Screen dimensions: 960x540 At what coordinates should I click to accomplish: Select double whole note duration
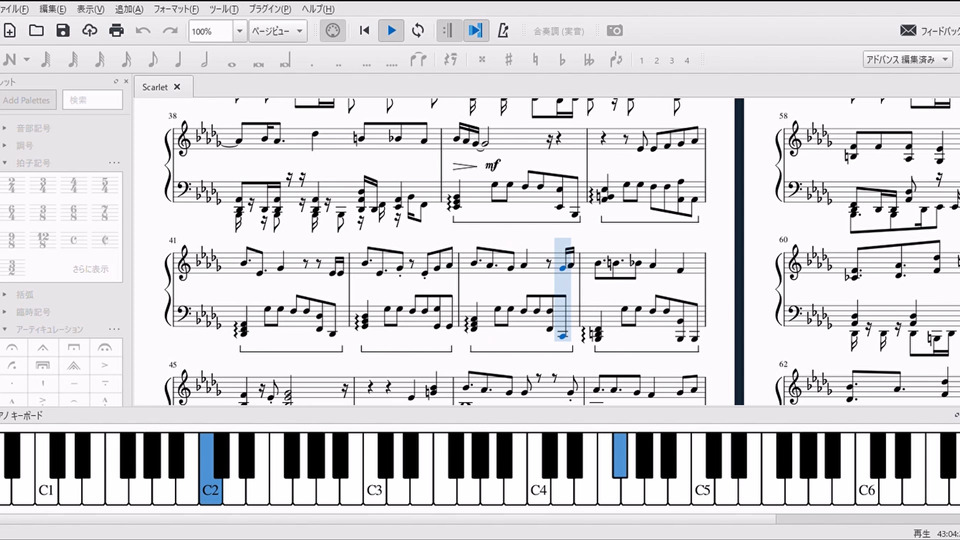click(x=258, y=62)
